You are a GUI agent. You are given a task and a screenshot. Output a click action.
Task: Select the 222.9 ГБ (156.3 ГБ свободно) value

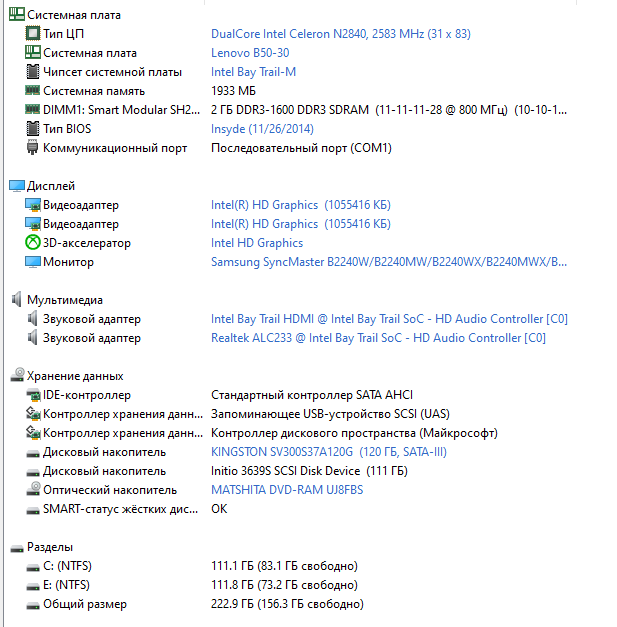coord(288,604)
